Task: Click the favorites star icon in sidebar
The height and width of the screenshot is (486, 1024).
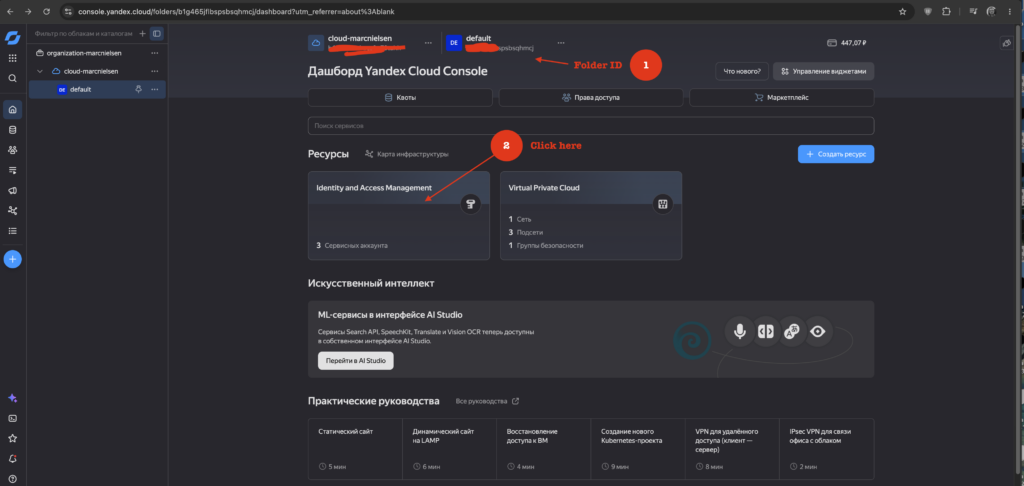Action: click(12, 438)
